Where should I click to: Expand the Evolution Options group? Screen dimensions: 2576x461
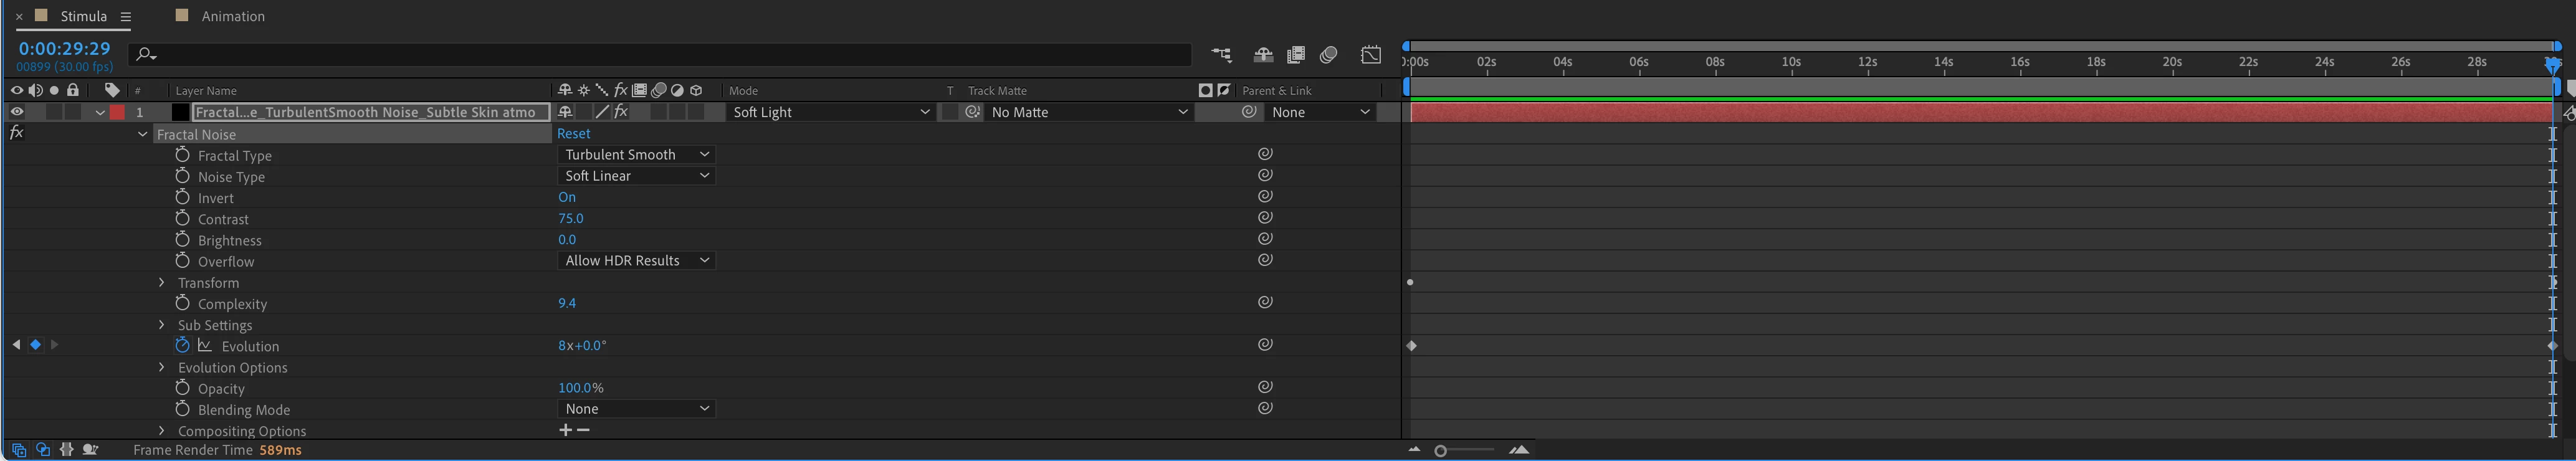161,367
